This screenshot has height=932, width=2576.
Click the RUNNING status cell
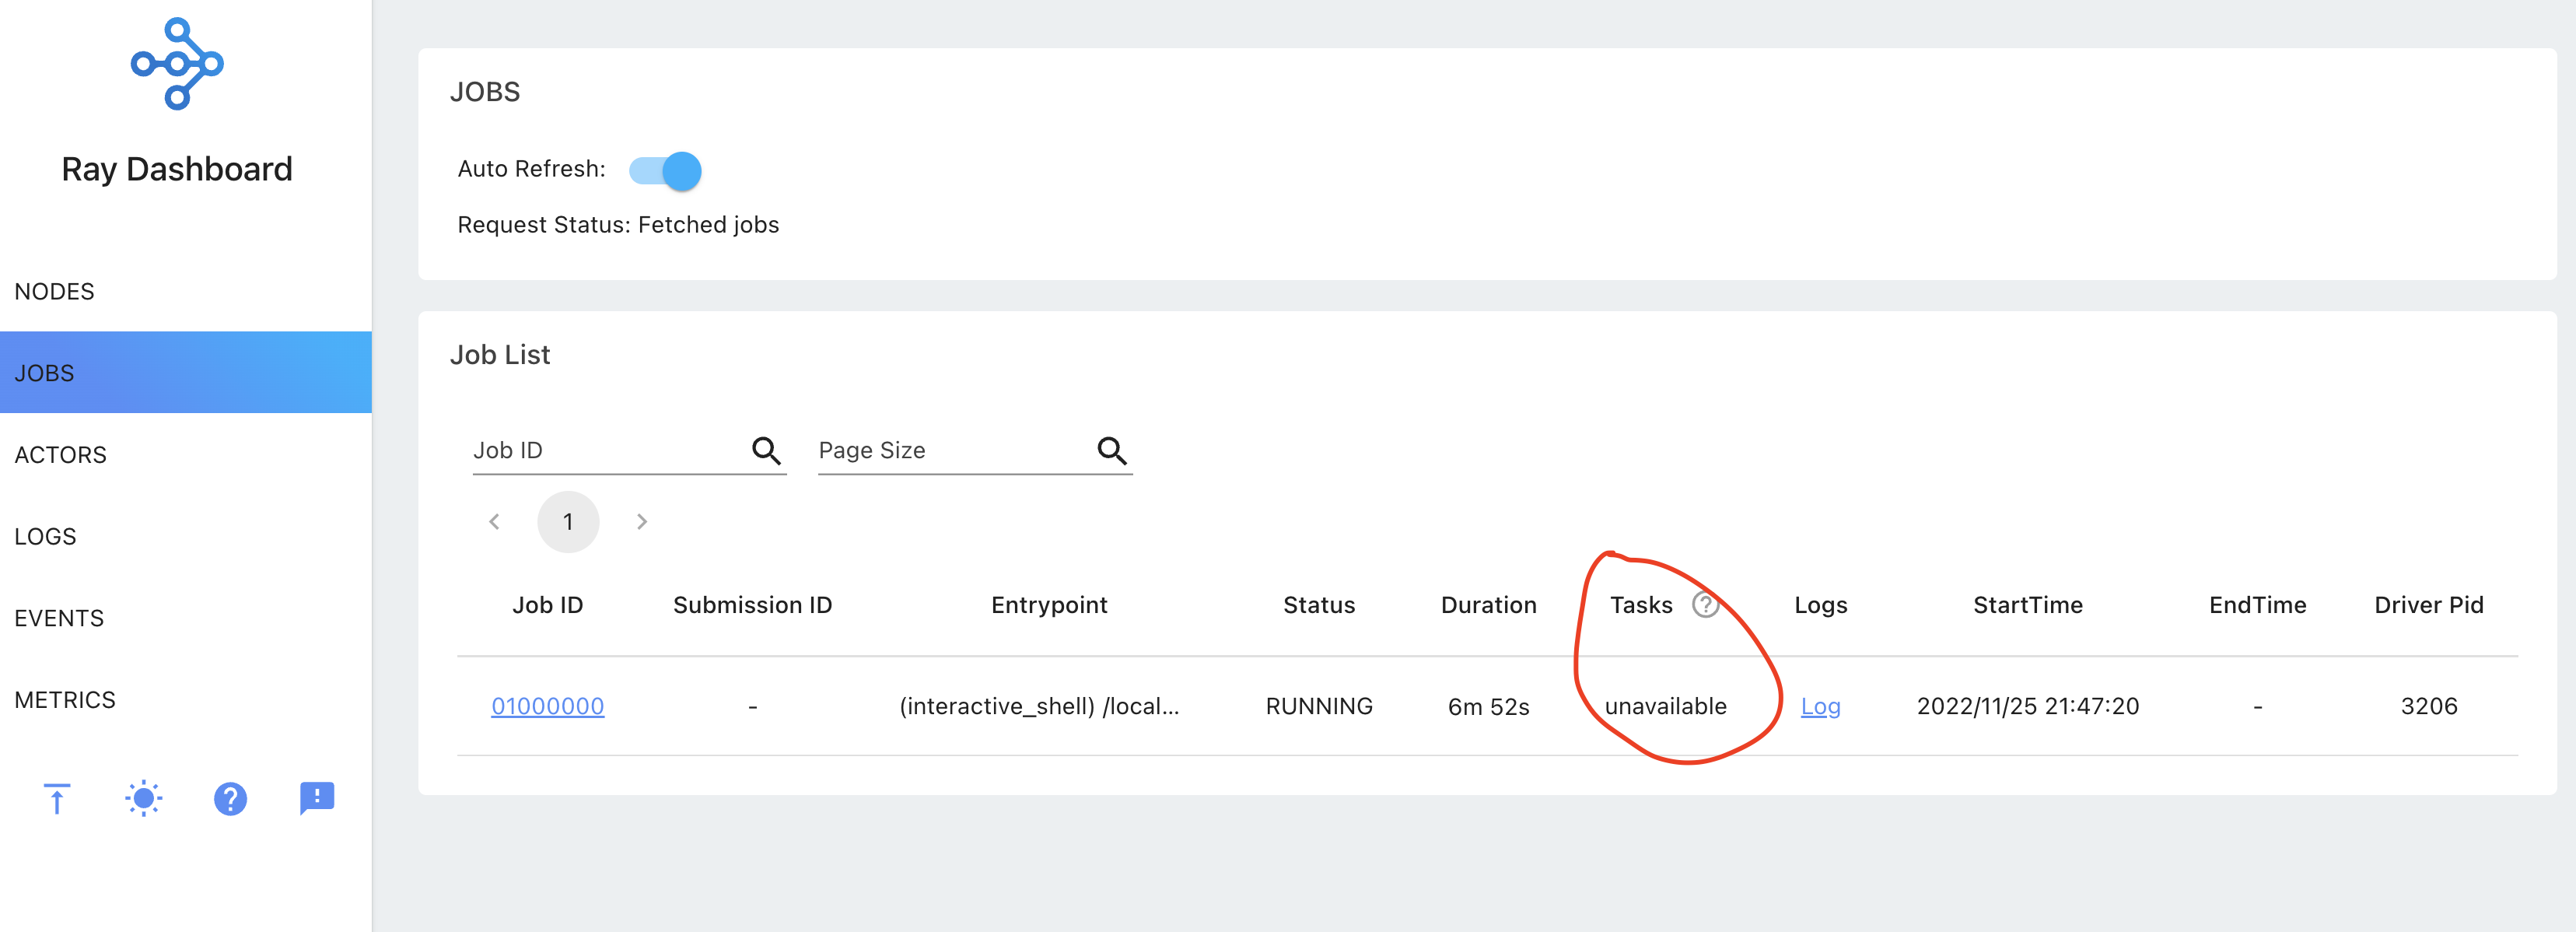(x=1319, y=706)
